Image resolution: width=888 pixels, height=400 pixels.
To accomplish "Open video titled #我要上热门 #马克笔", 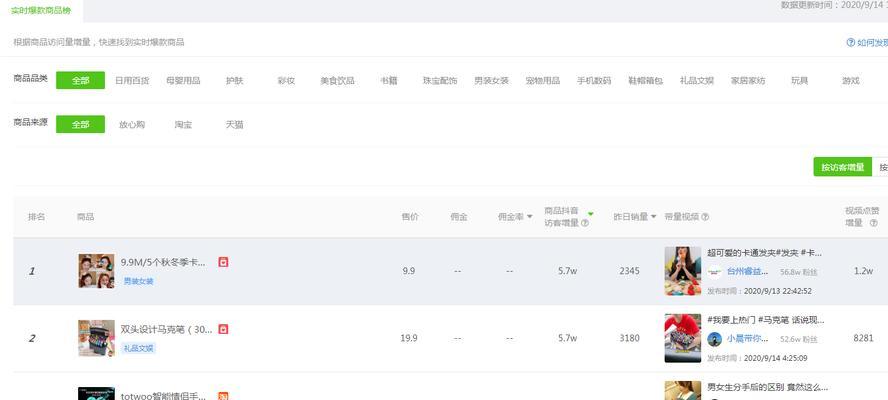I will click(x=766, y=320).
